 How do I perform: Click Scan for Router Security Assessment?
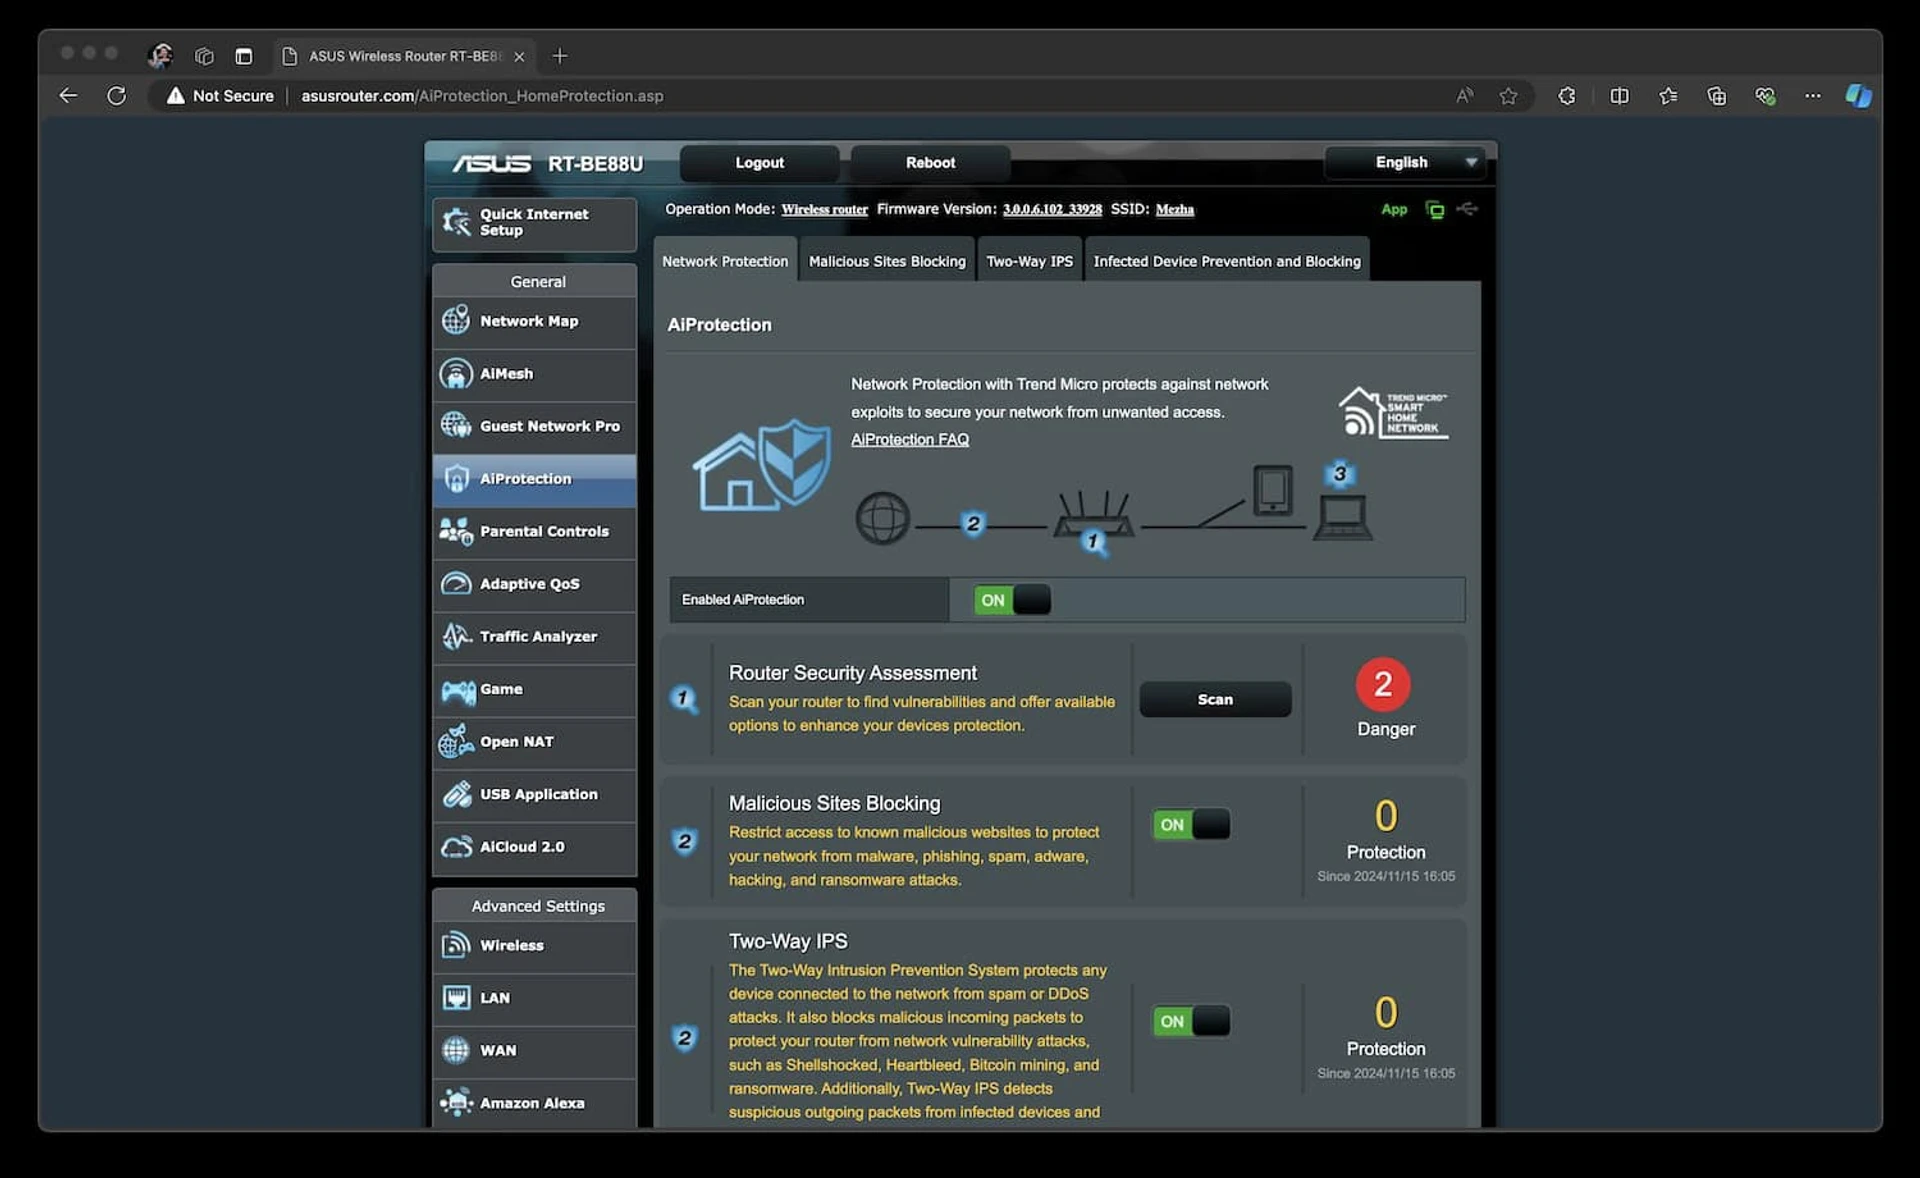tap(1215, 699)
